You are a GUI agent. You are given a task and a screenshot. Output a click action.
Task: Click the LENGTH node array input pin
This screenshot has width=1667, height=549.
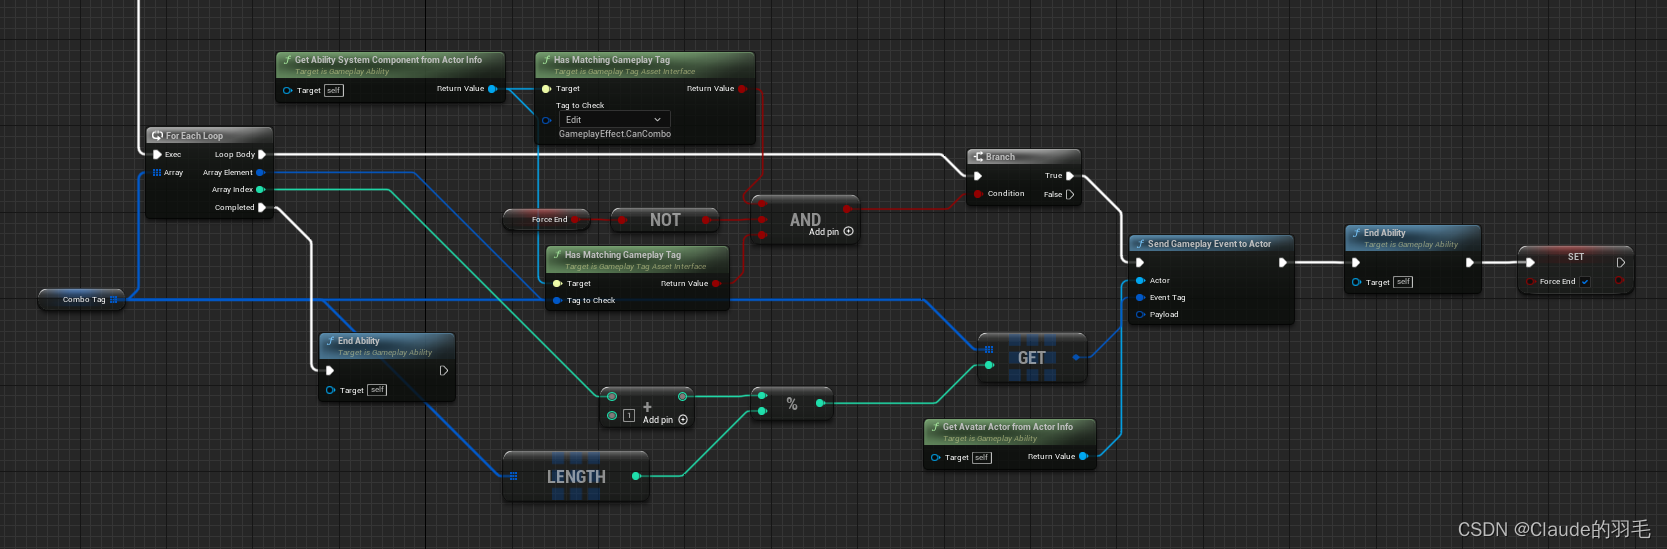[x=513, y=476]
